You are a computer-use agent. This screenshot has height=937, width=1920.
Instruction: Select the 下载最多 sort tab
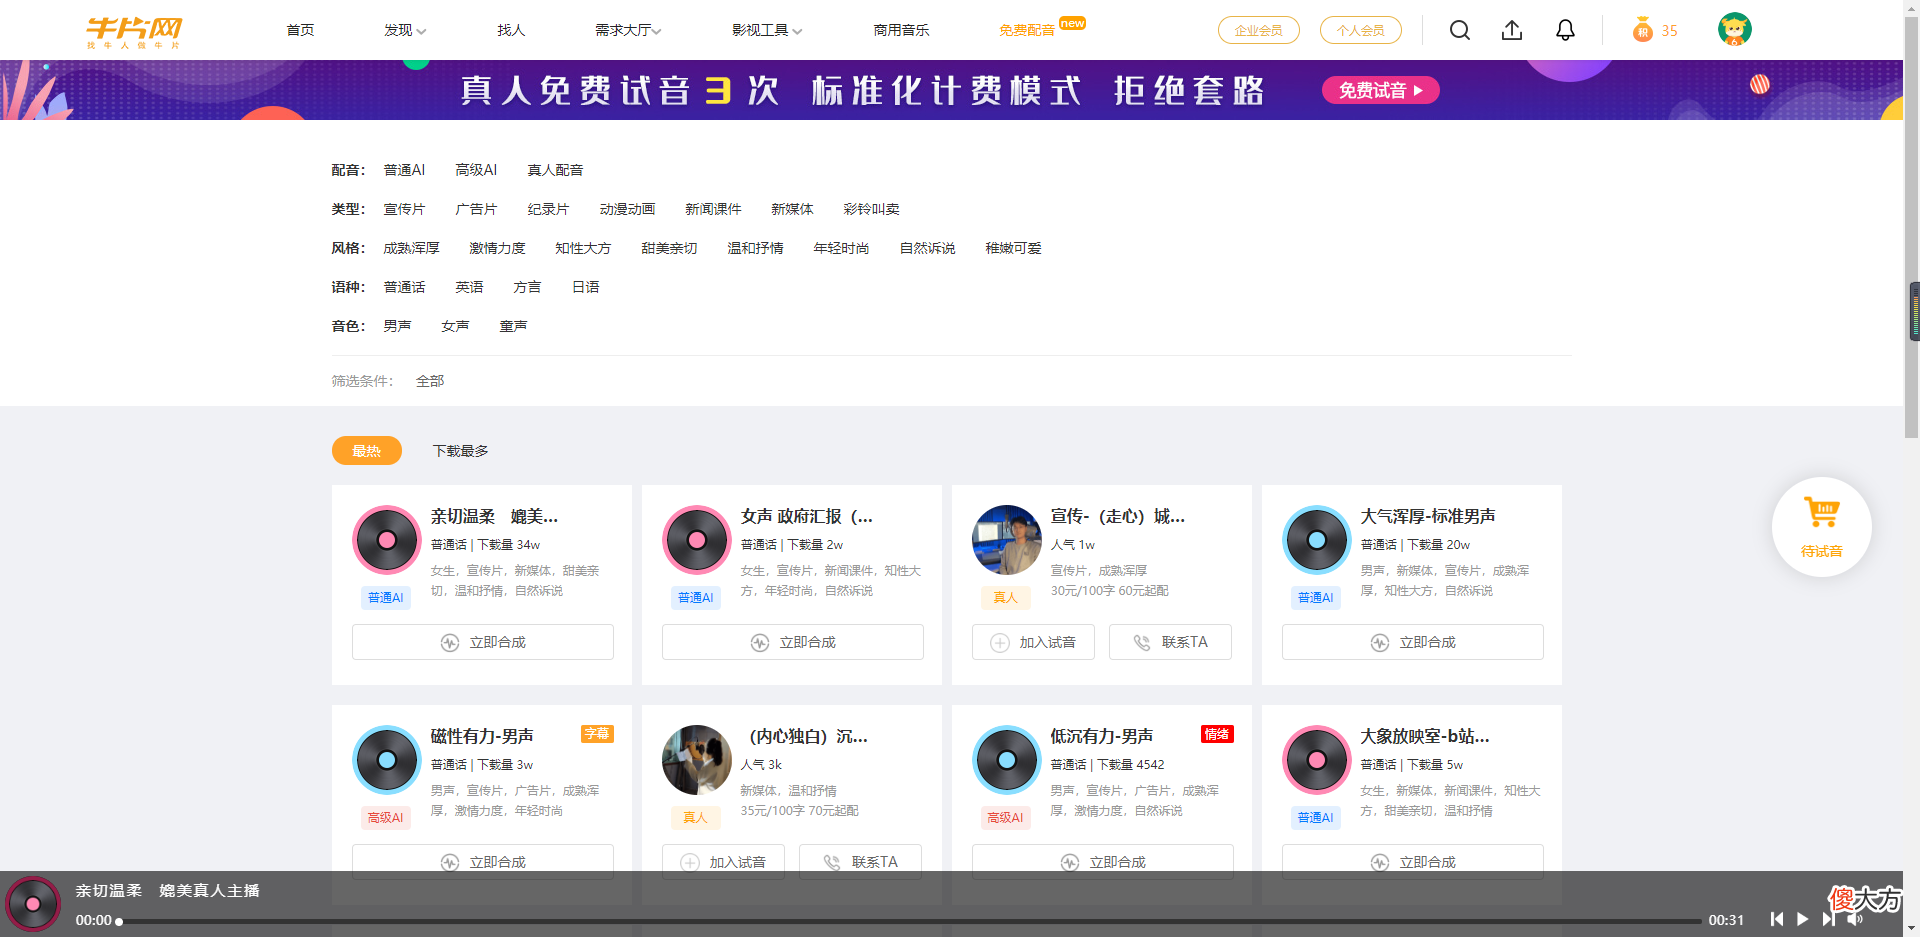460,451
